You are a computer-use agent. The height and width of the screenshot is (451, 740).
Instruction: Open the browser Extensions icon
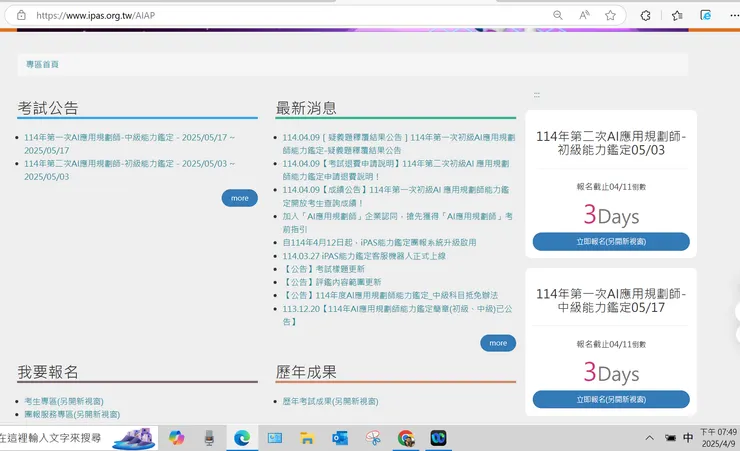(645, 16)
